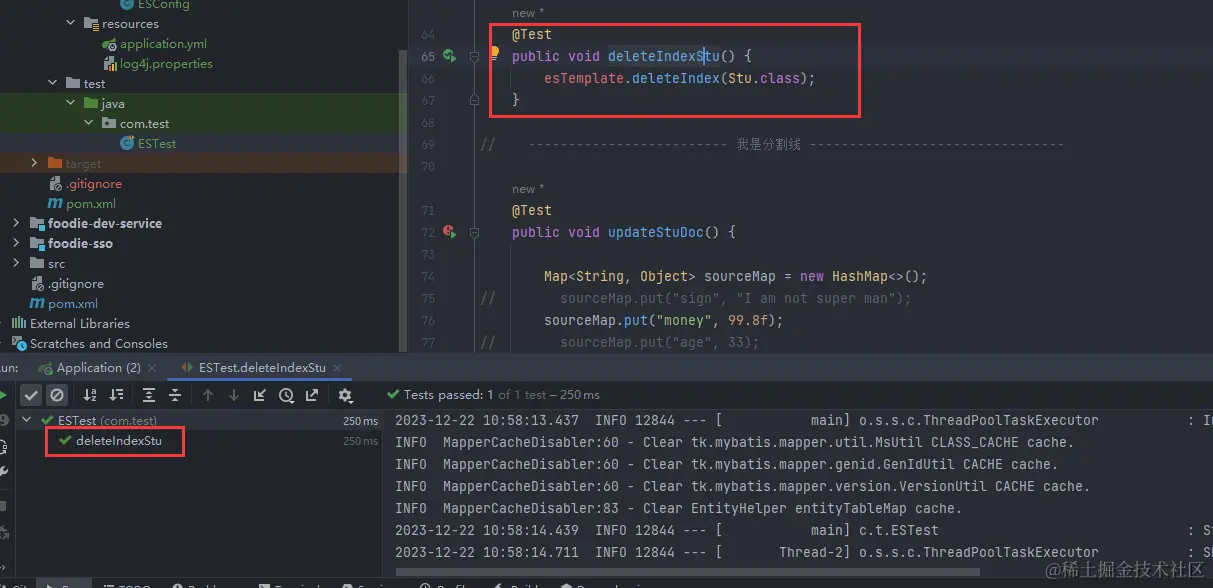
Task: Go to previous failed test arrow
Action: [208, 396]
